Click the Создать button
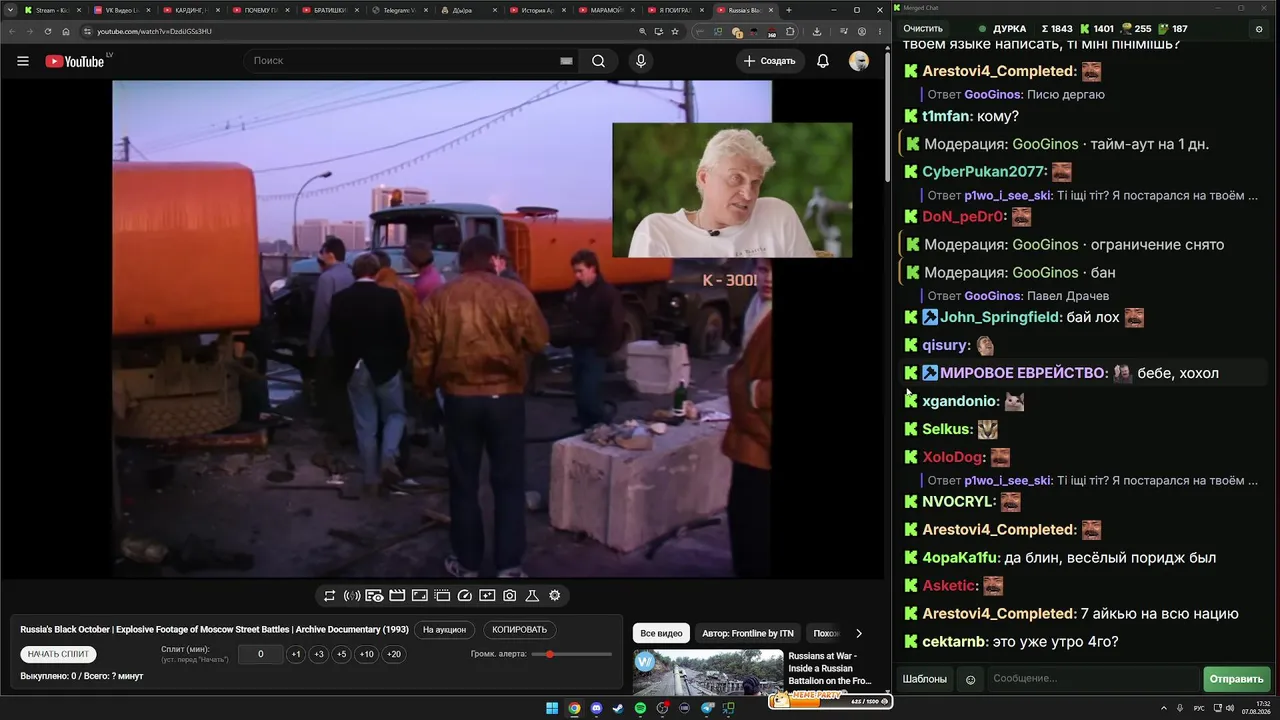This screenshot has width=1280, height=720. coord(770,61)
